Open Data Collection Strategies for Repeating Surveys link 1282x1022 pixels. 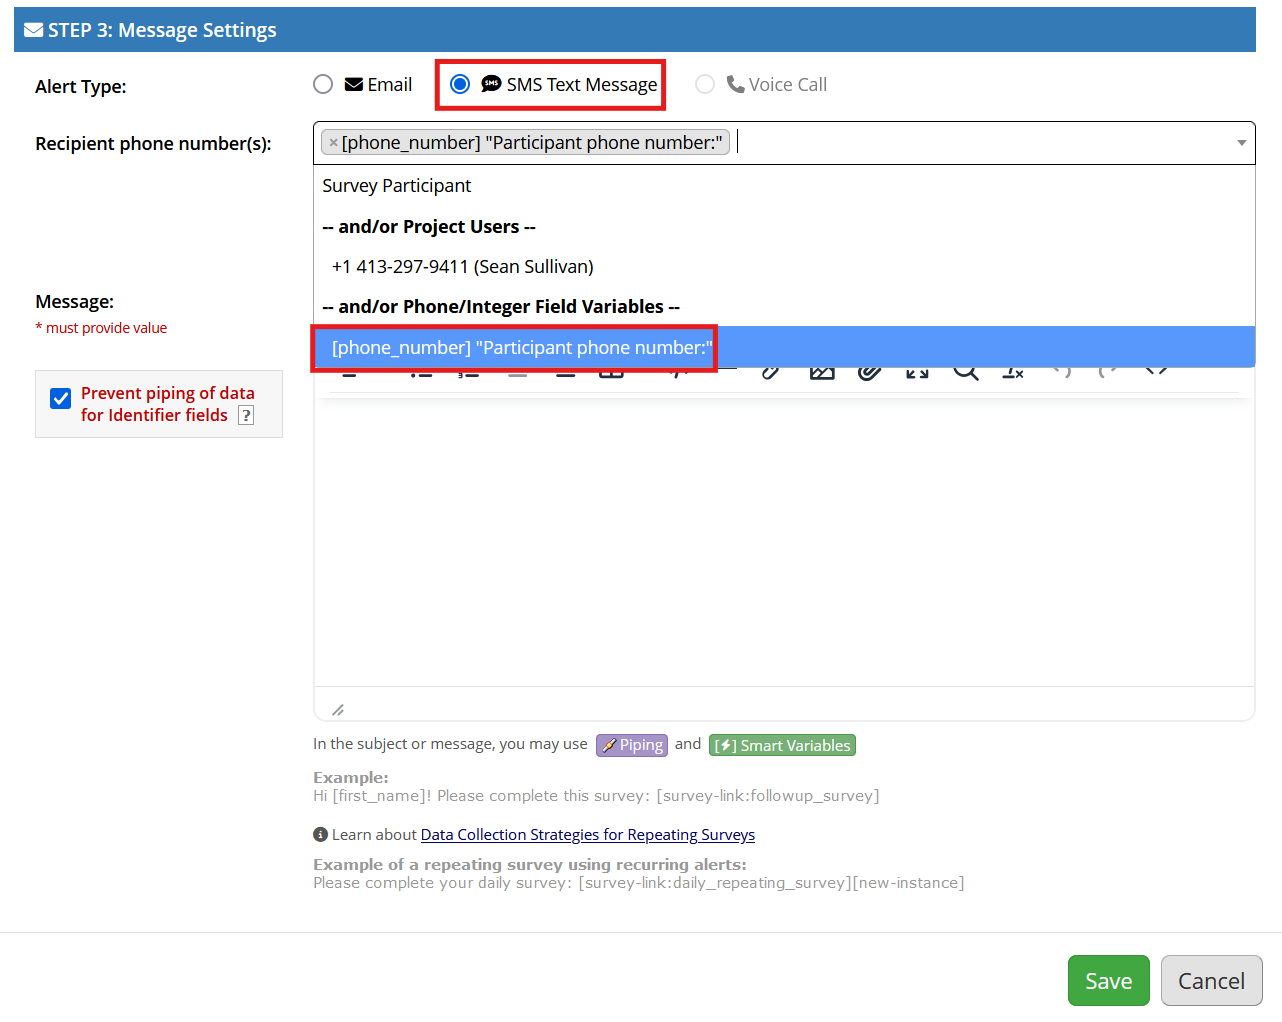pyautogui.click(x=588, y=835)
